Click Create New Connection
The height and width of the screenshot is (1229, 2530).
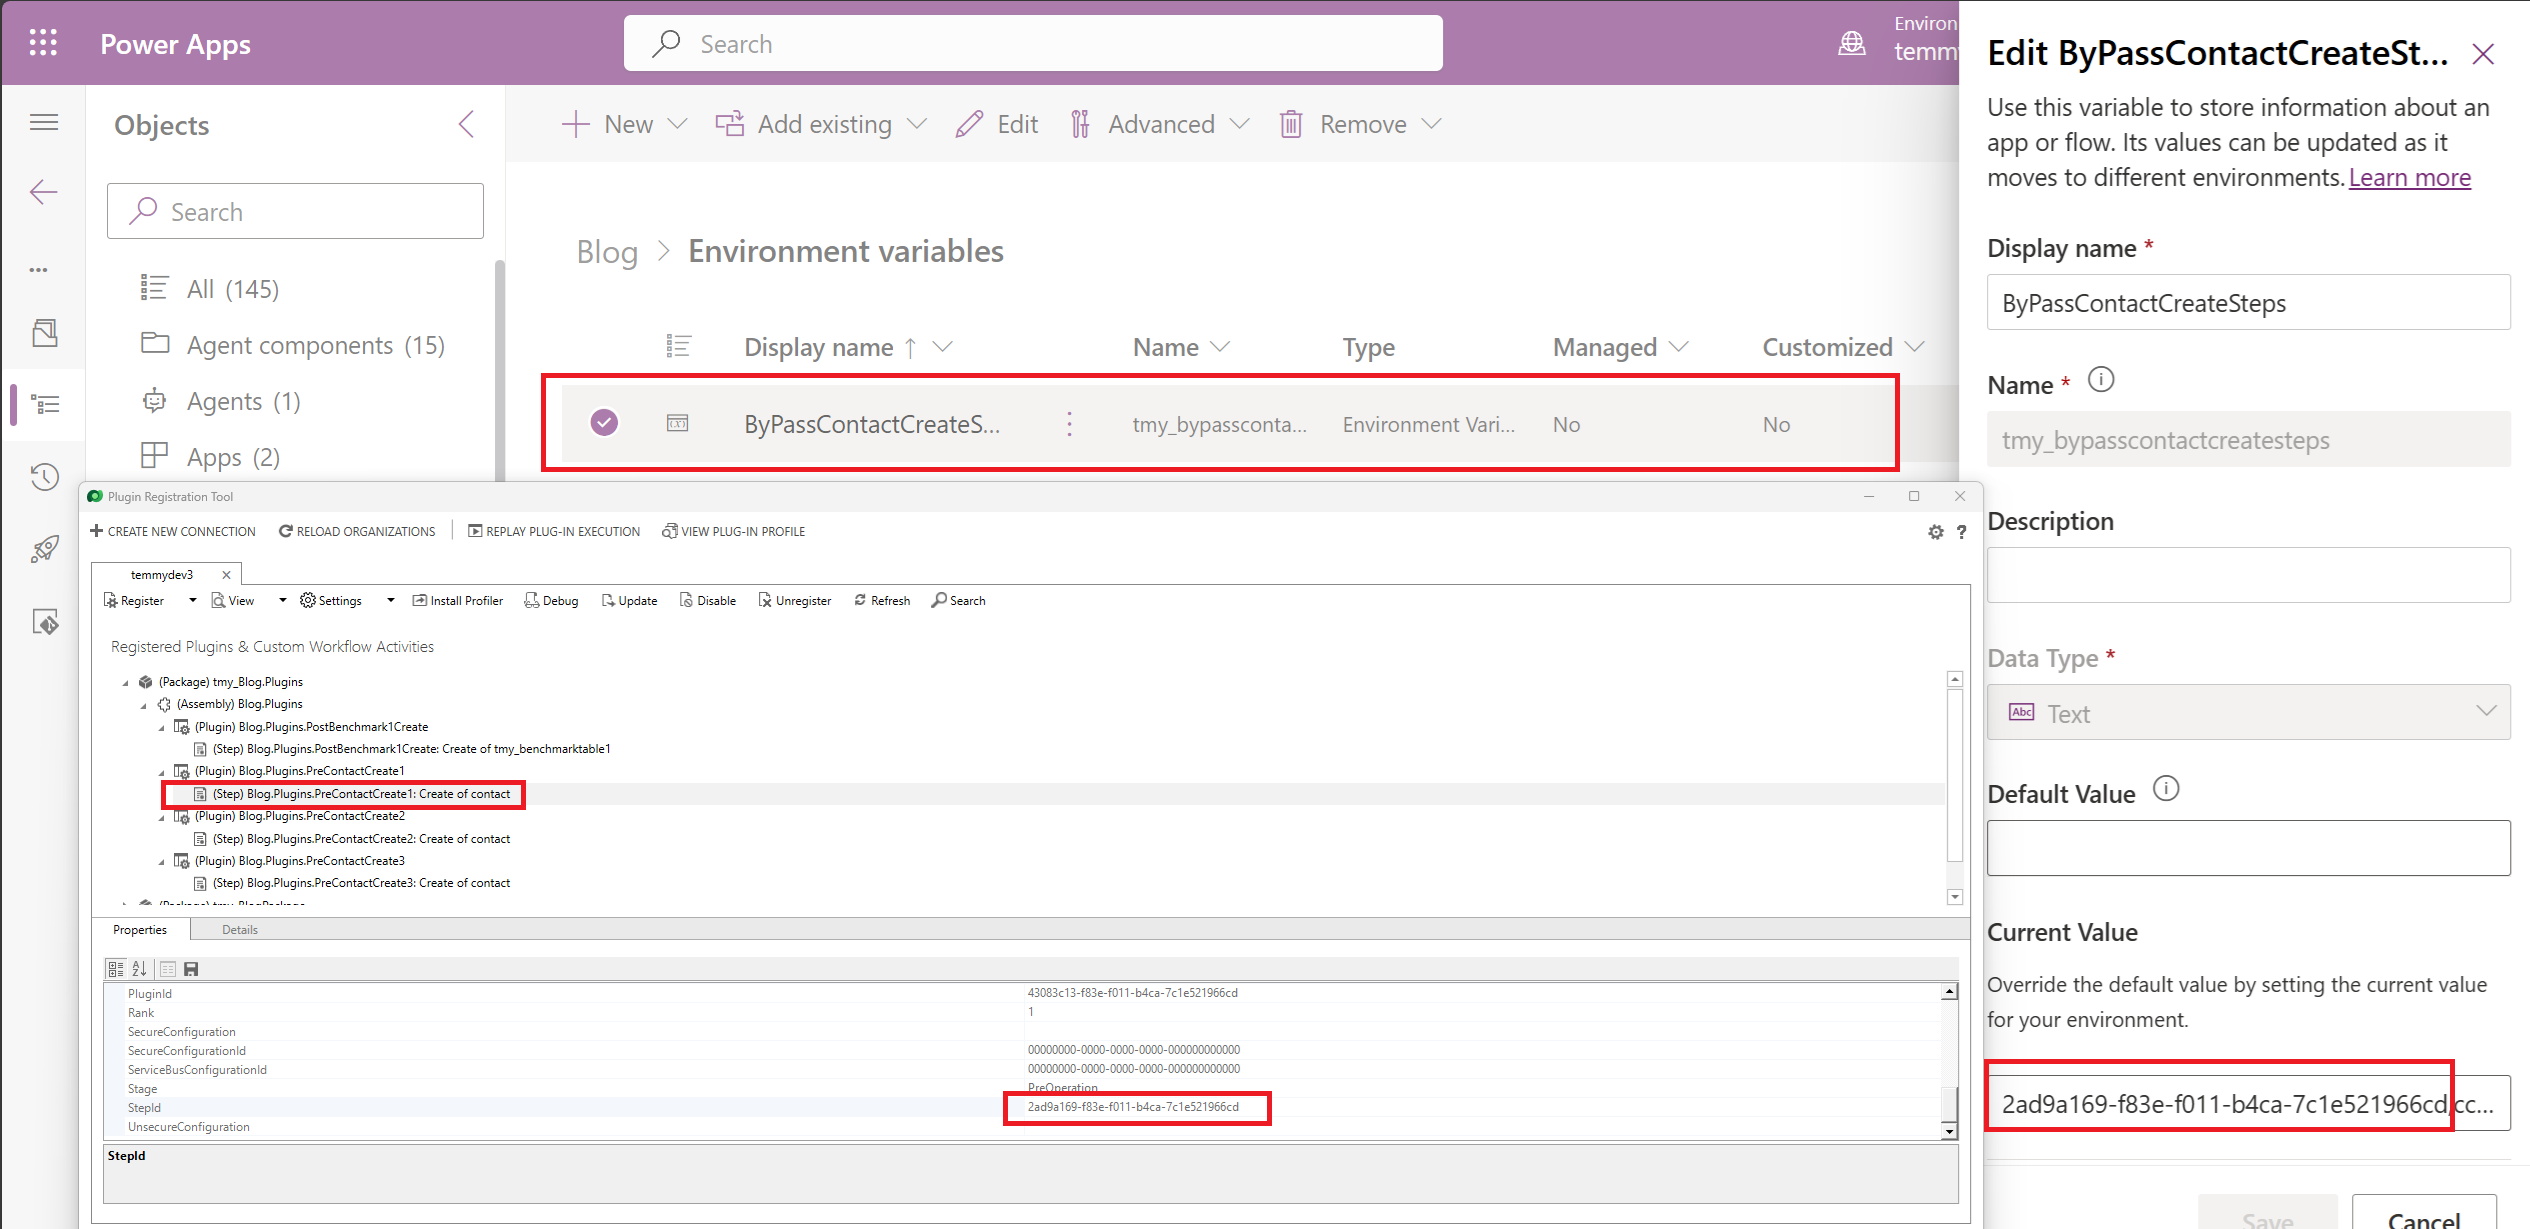pos(173,531)
